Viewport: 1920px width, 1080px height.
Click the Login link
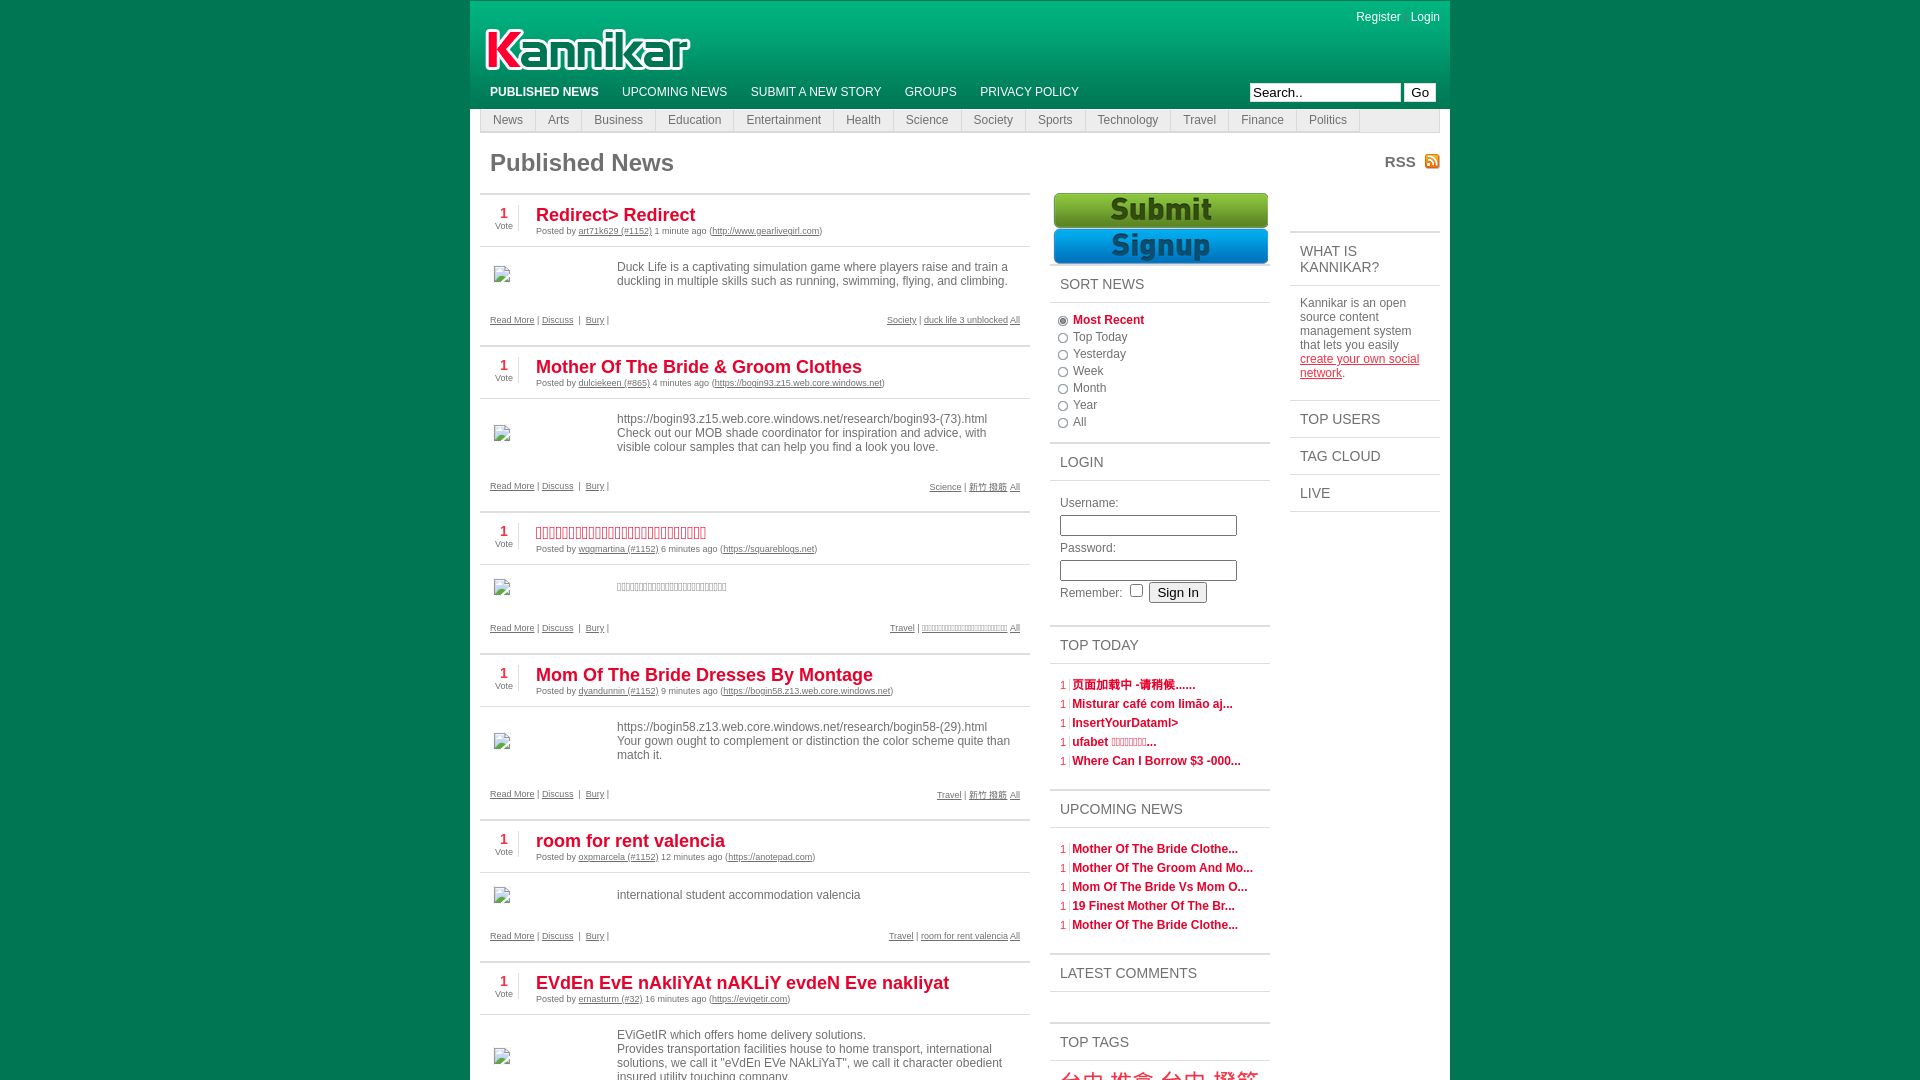point(1425,17)
